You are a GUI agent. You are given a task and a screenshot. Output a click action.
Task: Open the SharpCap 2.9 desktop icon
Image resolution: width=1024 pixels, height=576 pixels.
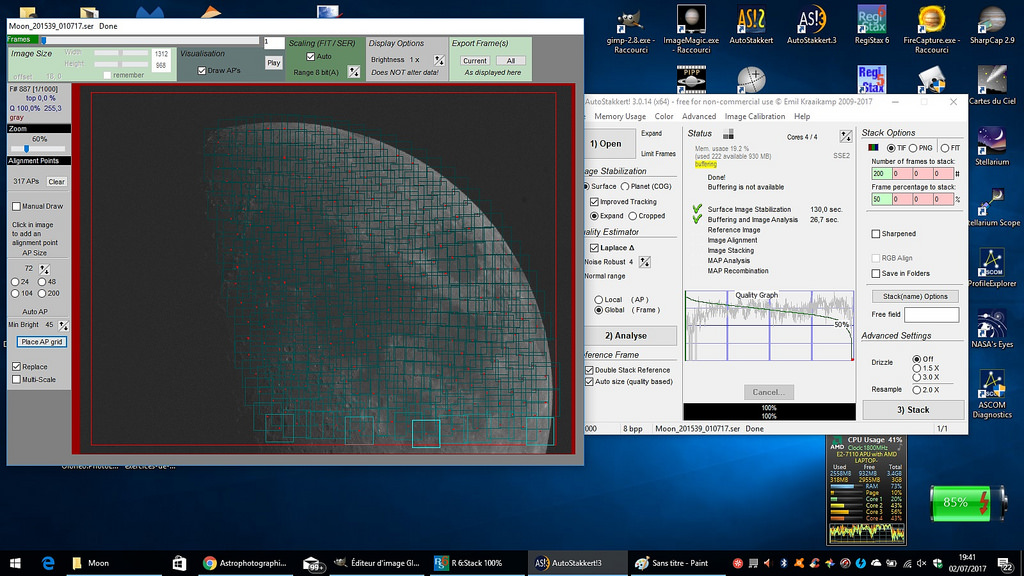tap(991, 22)
